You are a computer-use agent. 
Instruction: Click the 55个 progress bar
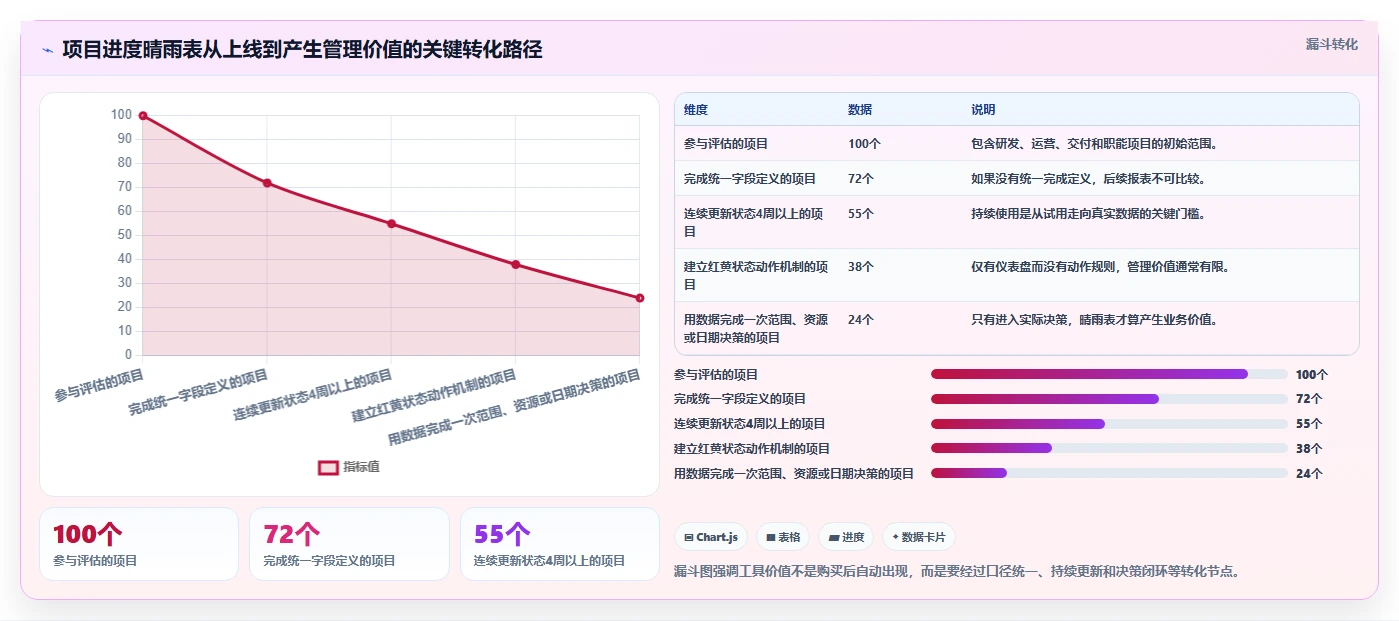[1109, 424]
